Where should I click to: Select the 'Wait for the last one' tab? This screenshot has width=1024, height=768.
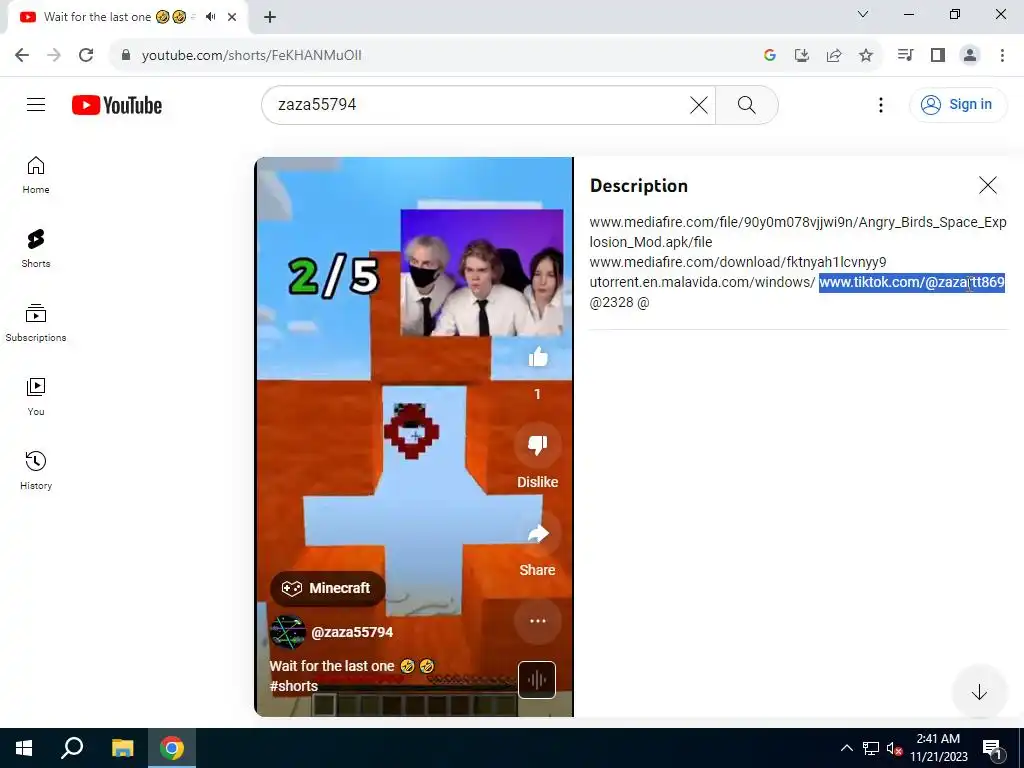click(128, 18)
